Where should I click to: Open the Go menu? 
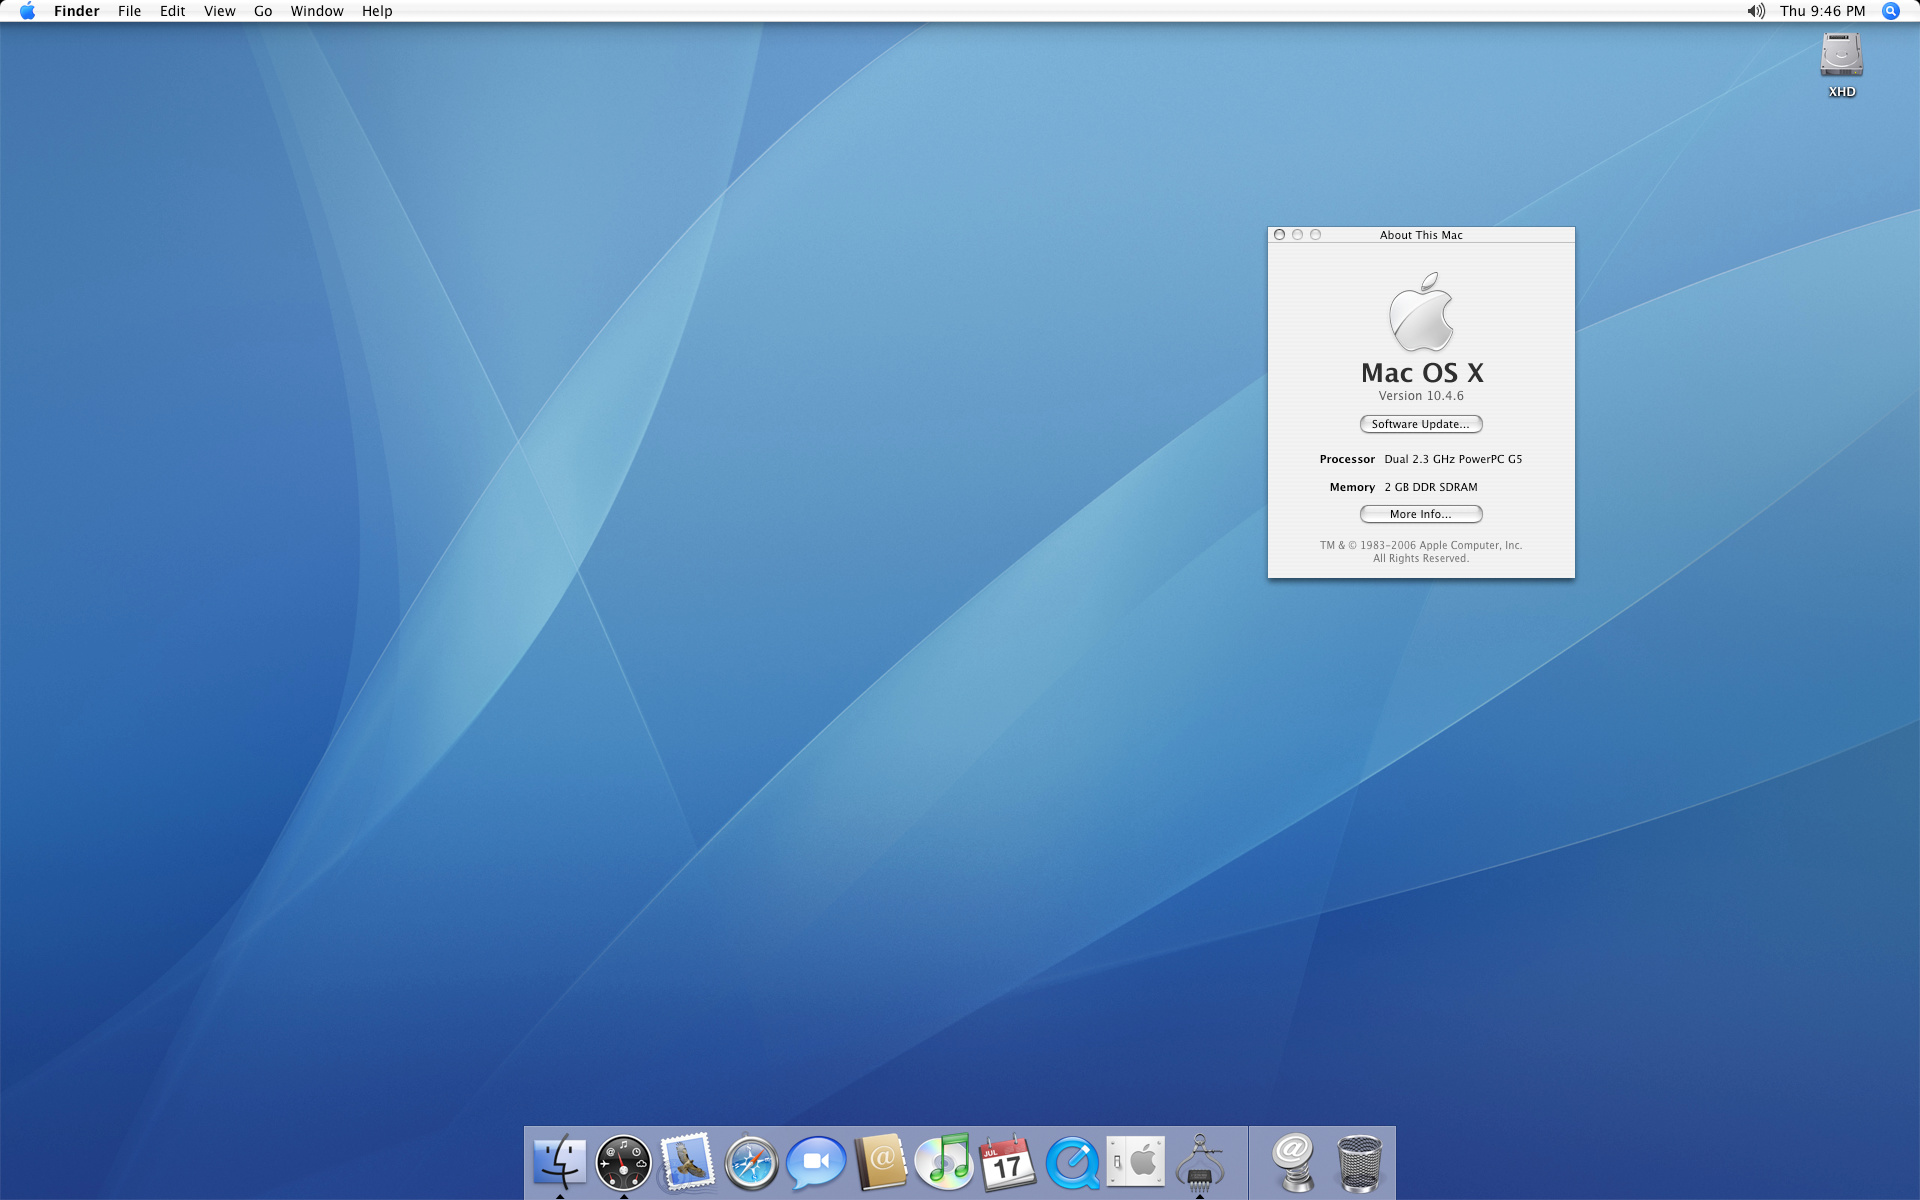click(263, 11)
